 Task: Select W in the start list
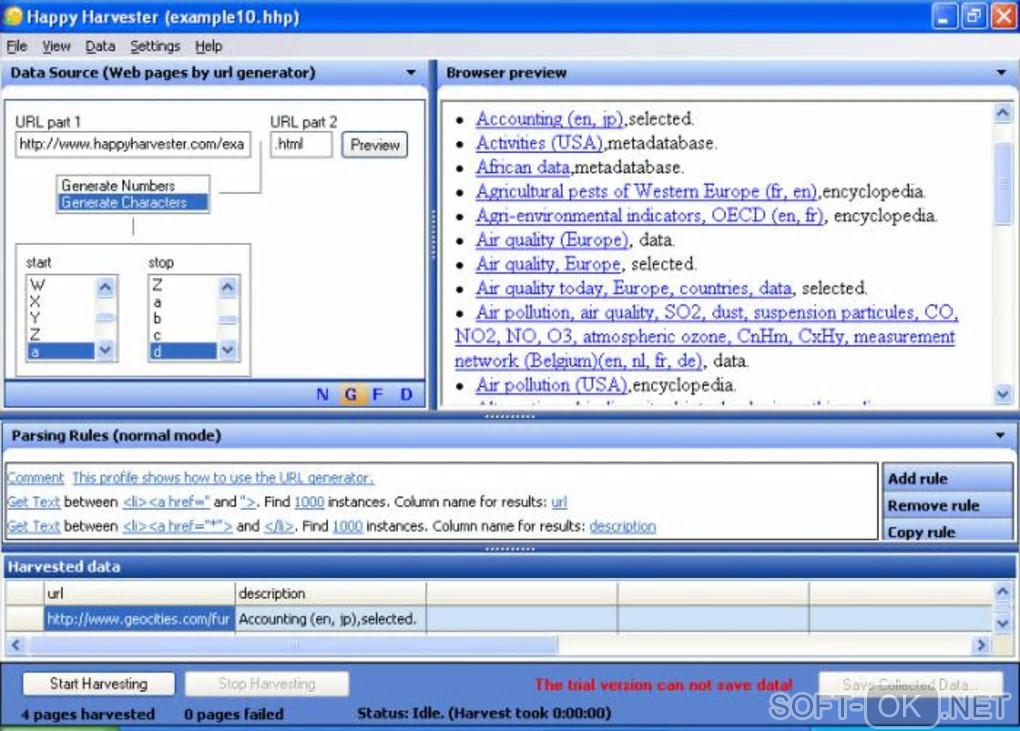pyautogui.click(x=60, y=285)
